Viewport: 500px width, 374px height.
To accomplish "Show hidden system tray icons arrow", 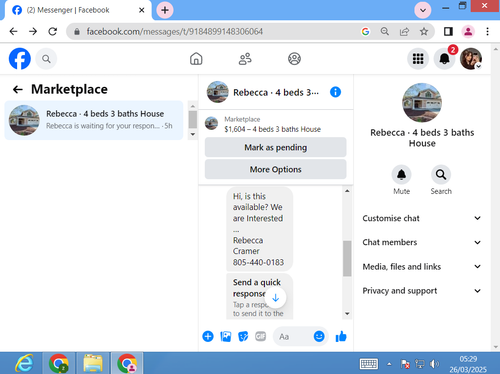I will [389, 364].
